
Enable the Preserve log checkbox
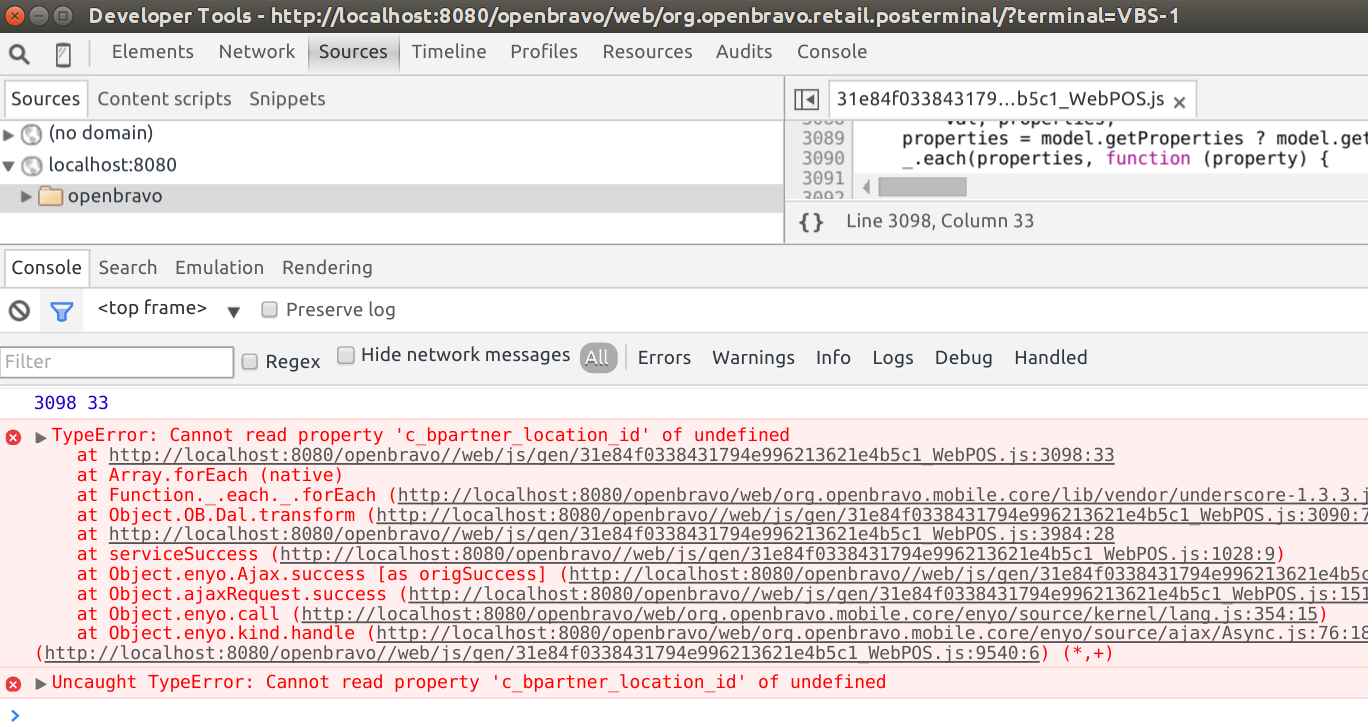click(269, 310)
